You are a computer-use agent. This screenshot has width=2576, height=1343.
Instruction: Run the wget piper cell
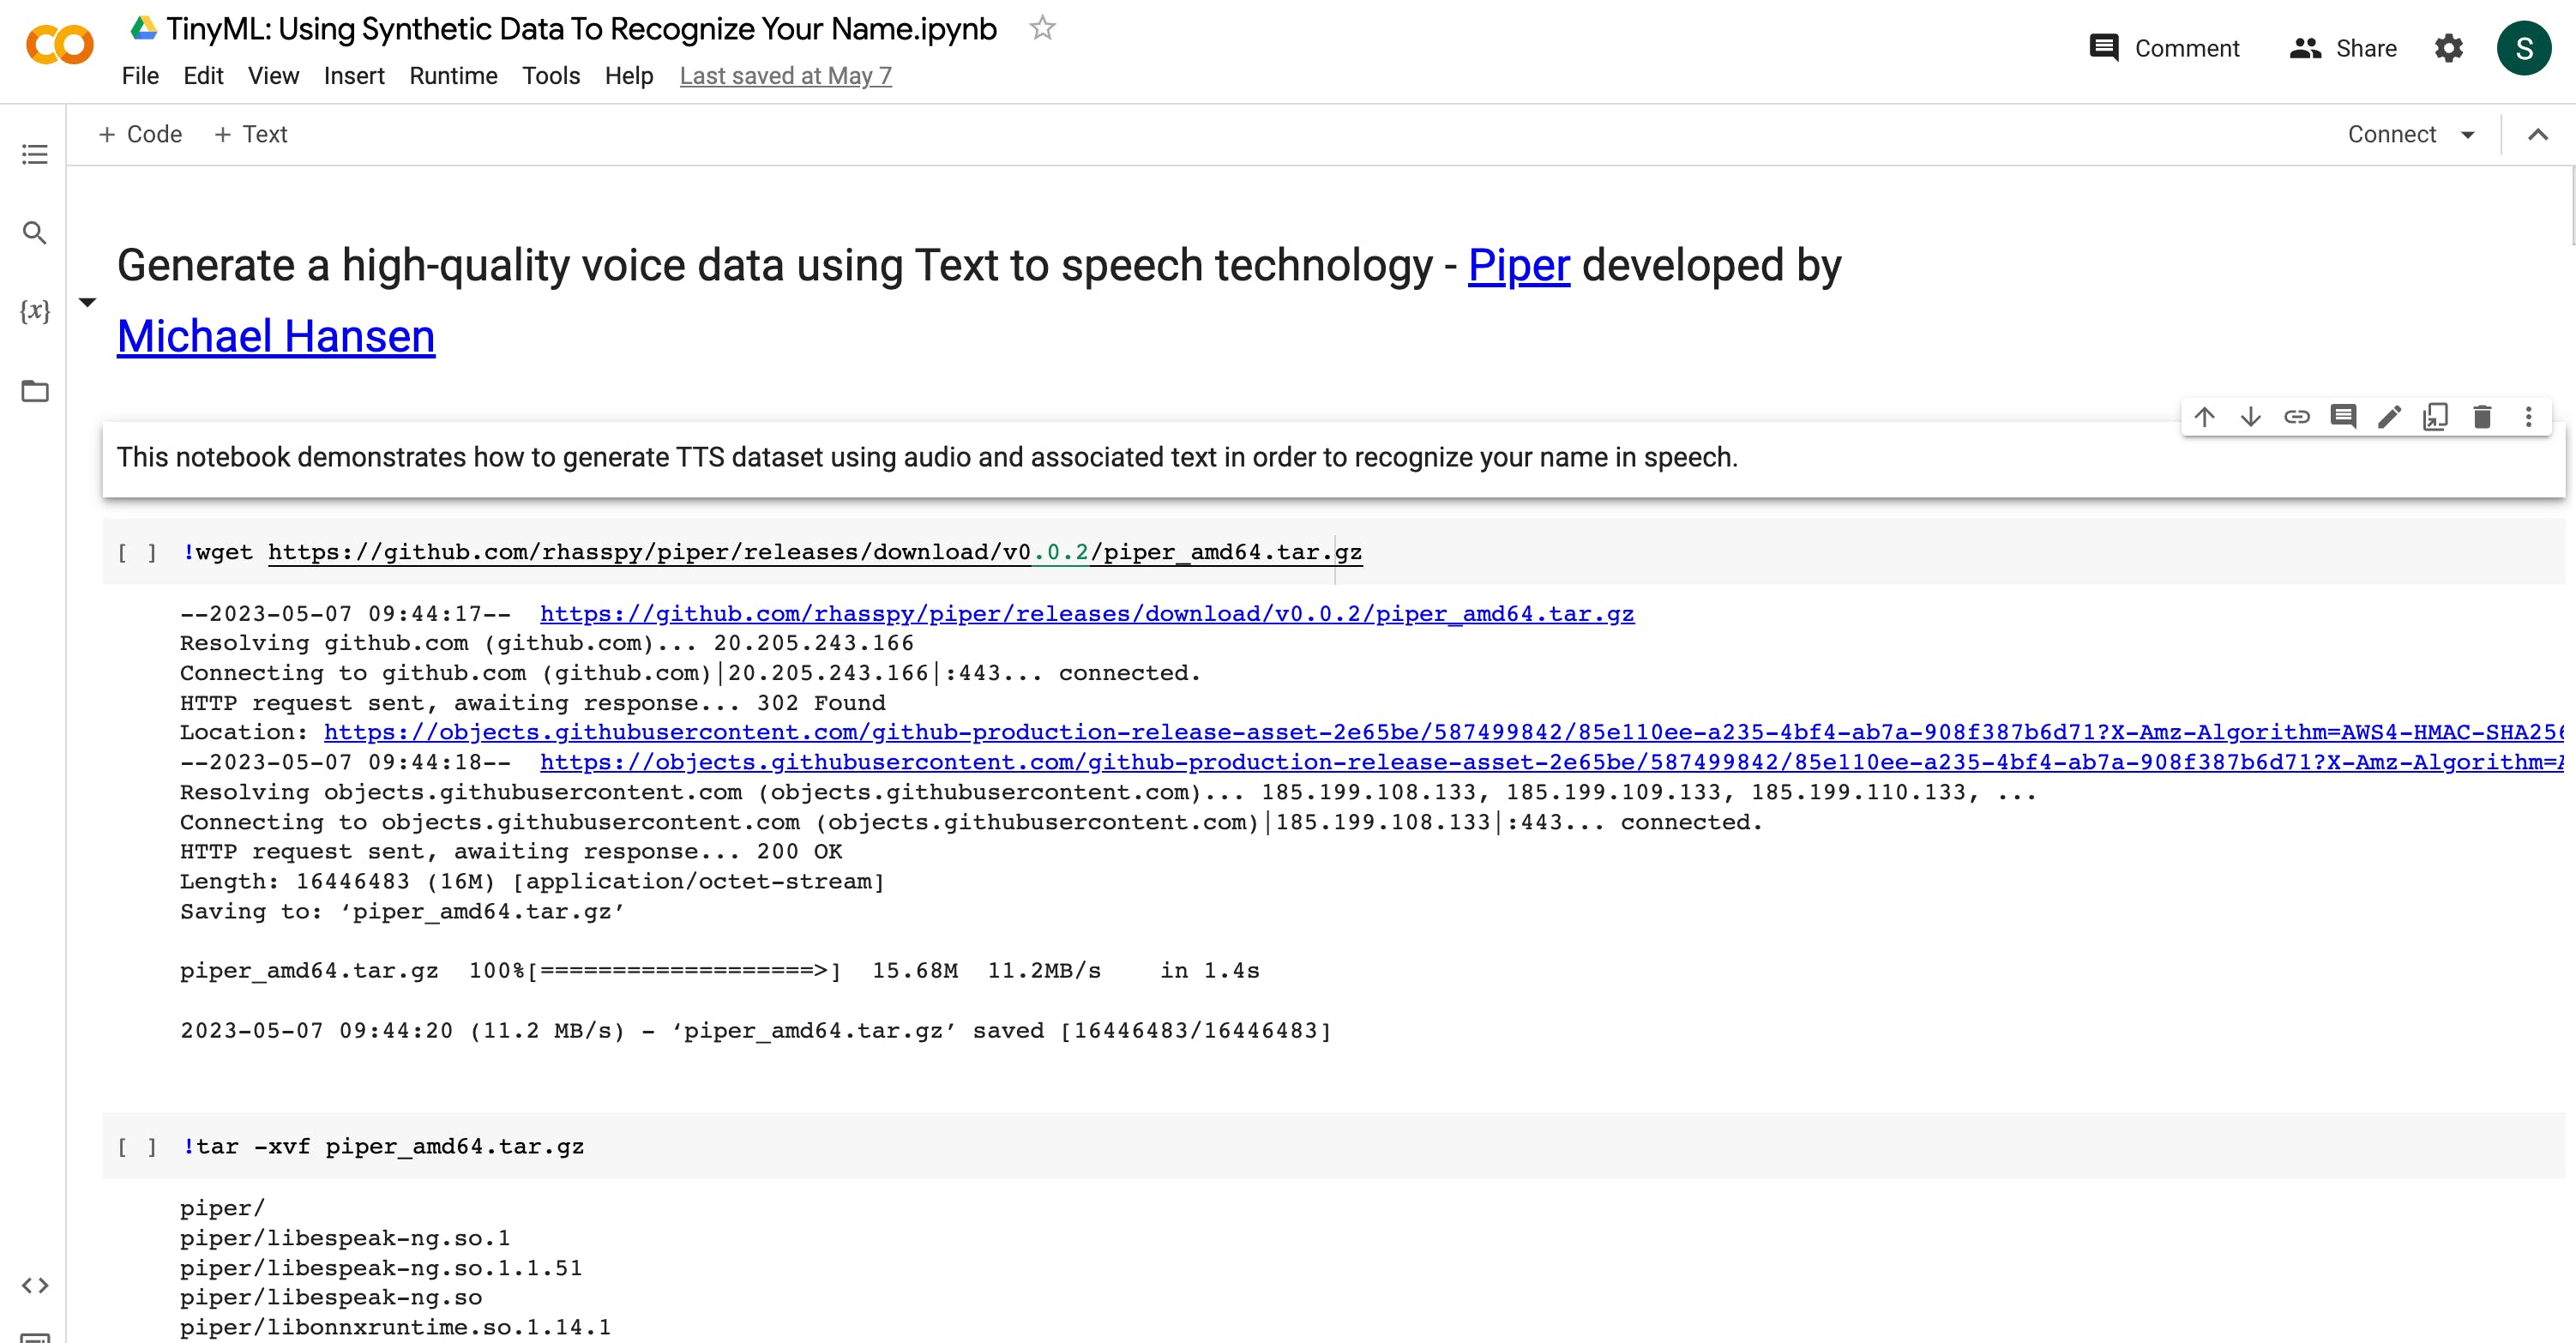click(137, 552)
